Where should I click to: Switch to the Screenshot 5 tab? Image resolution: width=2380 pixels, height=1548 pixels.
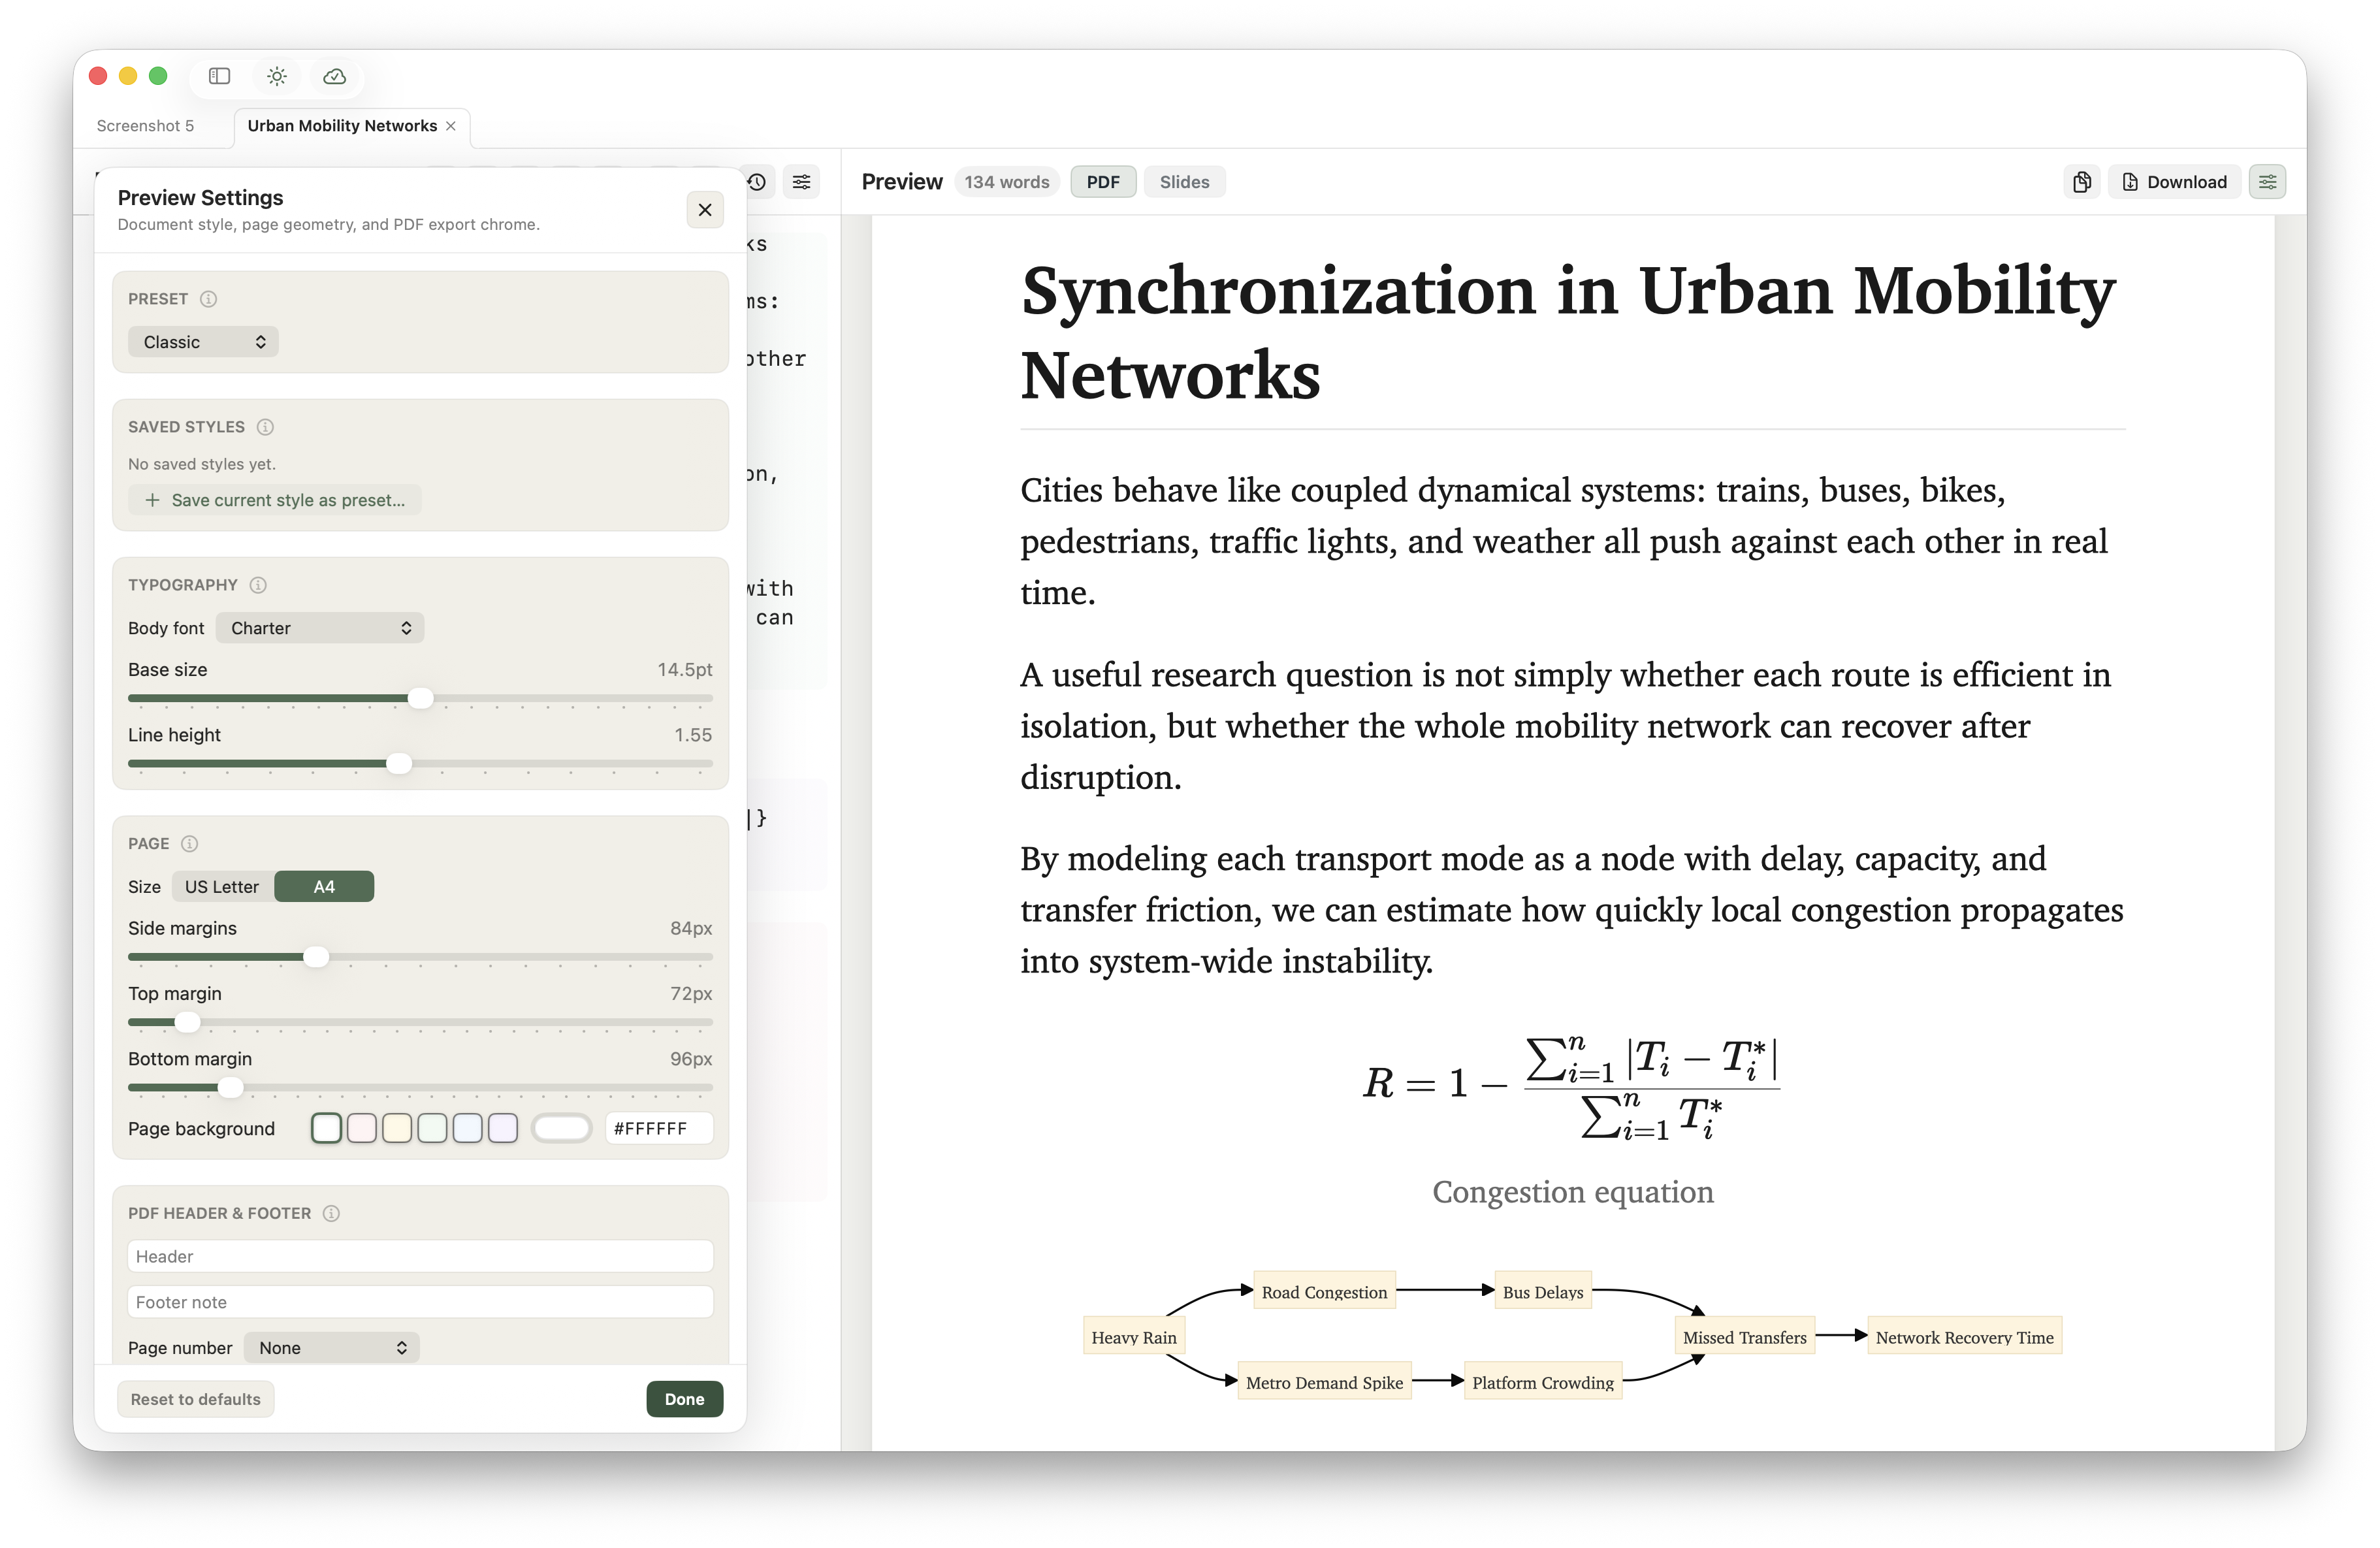pos(145,126)
